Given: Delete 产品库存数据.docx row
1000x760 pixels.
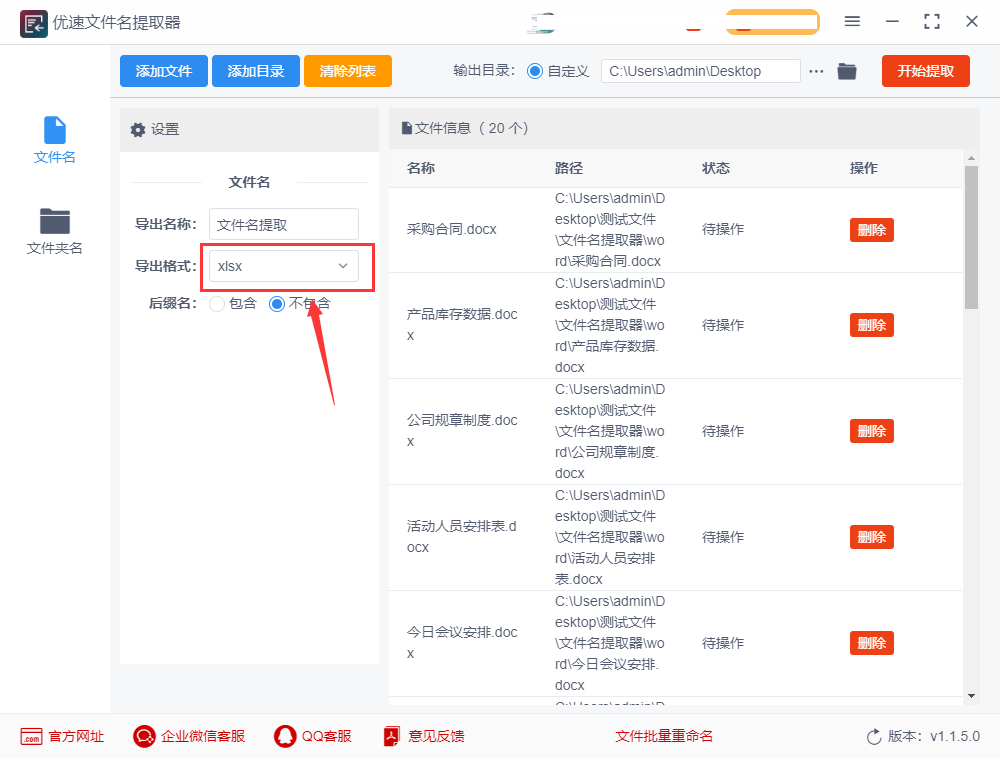Looking at the screenshot, I should point(872,325).
